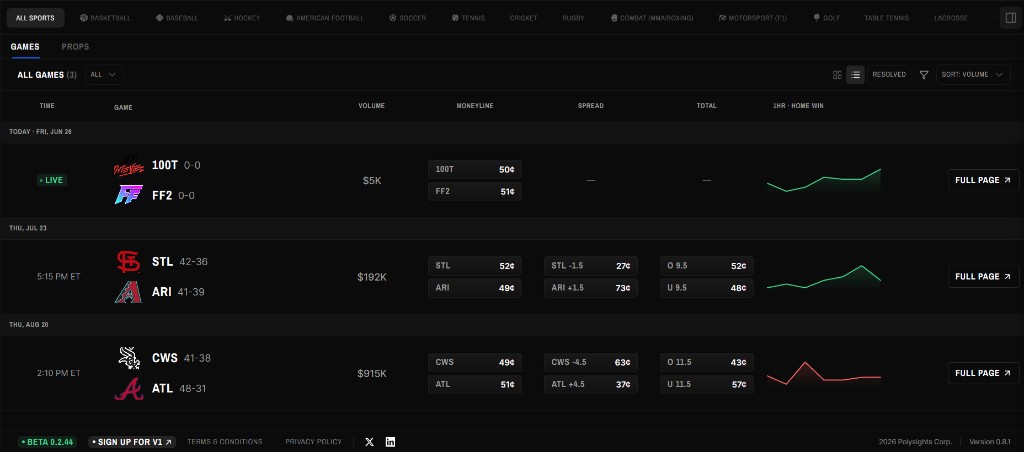Image resolution: width=1024 pixels, height=452 pixels.
Task: Pick Over 11.5 total at 43¢
Action: (x=707, y=363)
